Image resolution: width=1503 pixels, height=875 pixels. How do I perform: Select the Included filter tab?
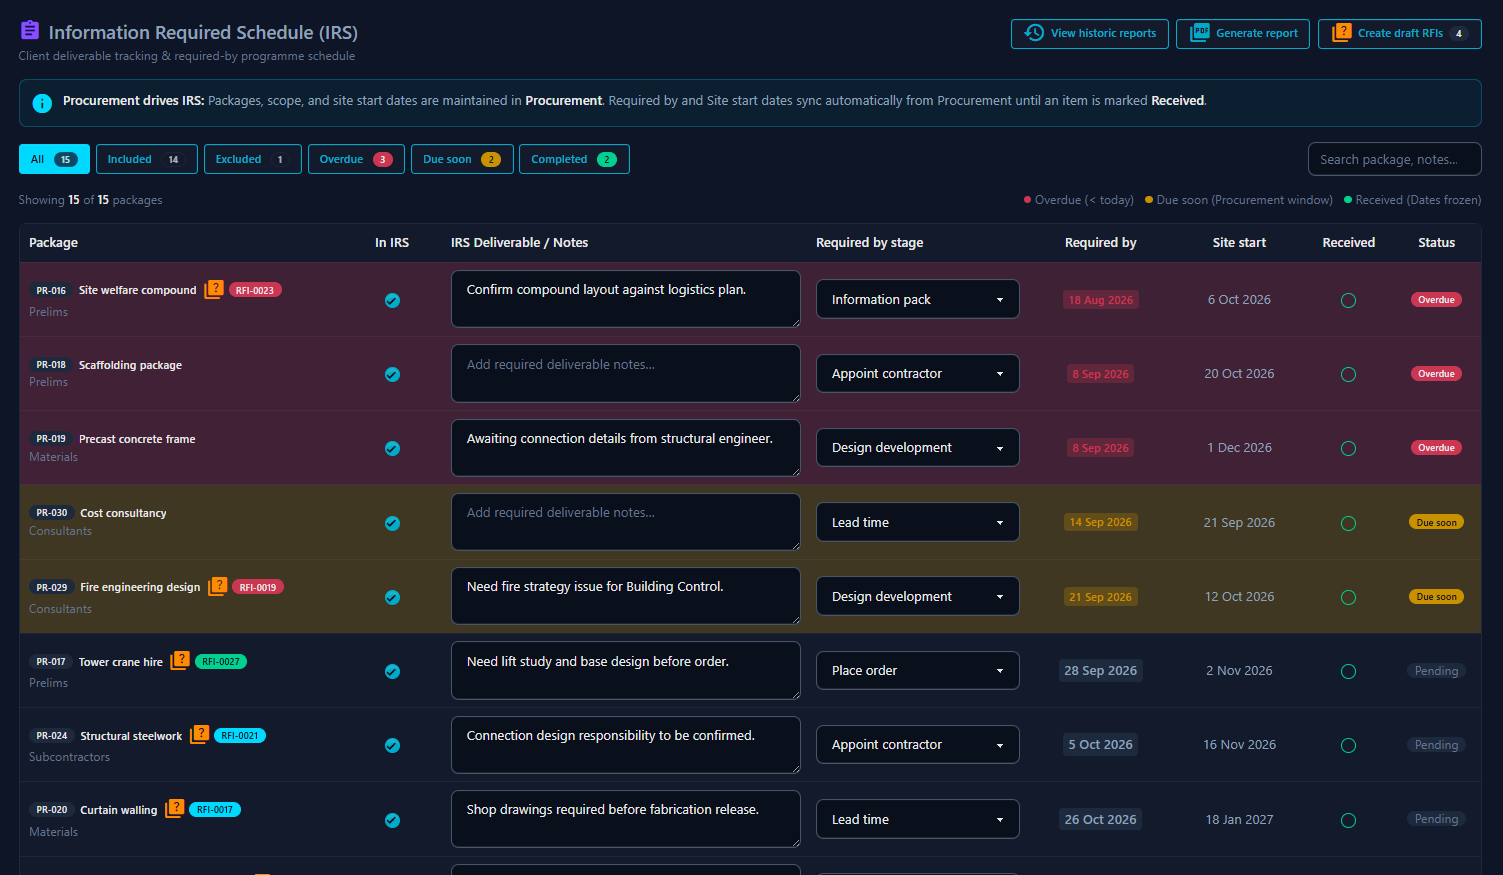coord(146,159)
